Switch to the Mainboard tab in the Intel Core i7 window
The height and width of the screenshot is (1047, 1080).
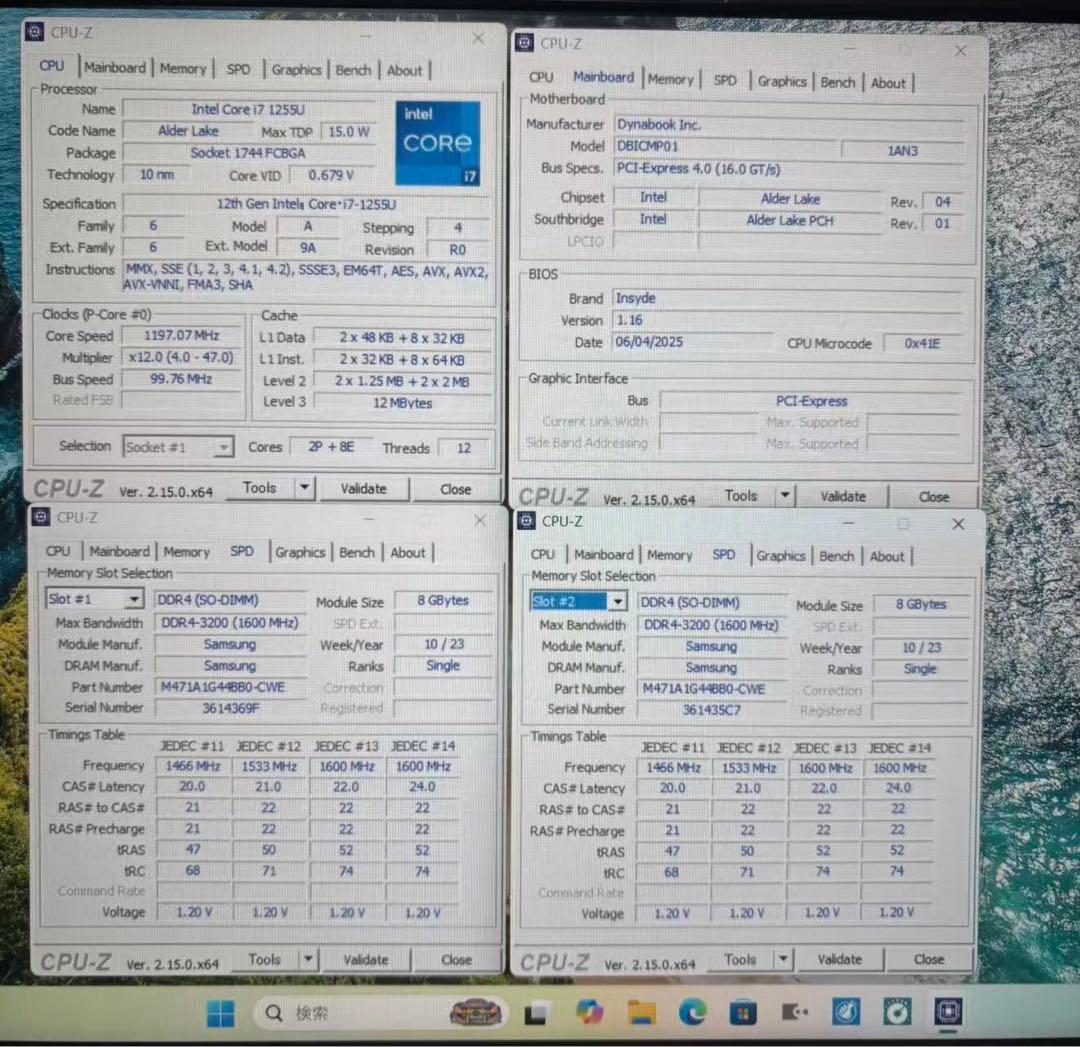[x=115, y=68]
